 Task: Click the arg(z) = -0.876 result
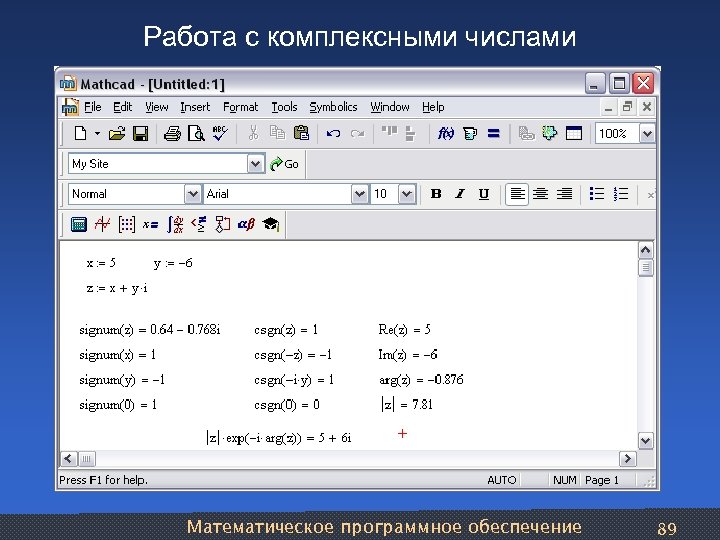[421, 380]
